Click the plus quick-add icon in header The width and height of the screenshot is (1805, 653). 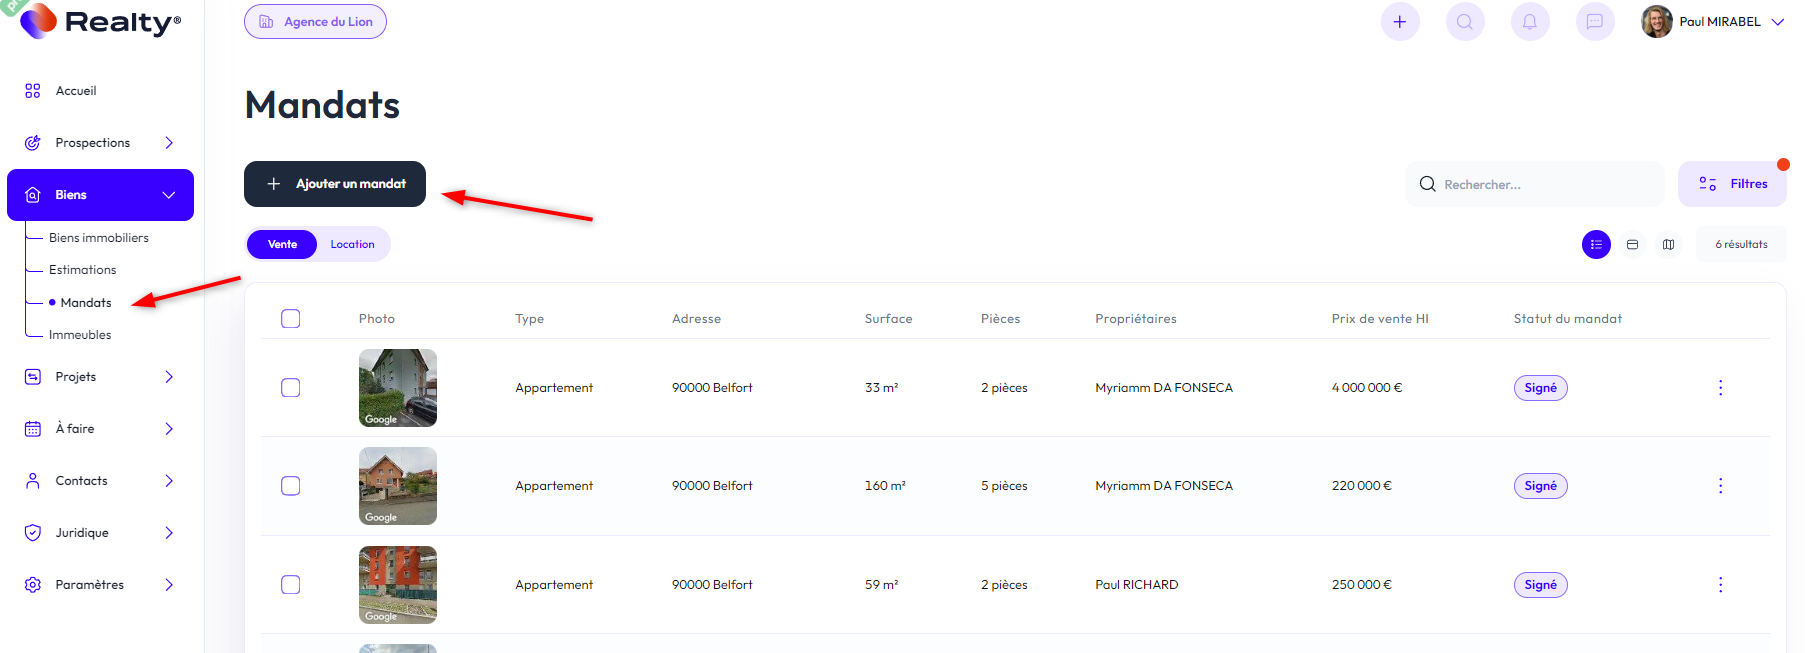pyautogui.click(x=1399, y=22)
